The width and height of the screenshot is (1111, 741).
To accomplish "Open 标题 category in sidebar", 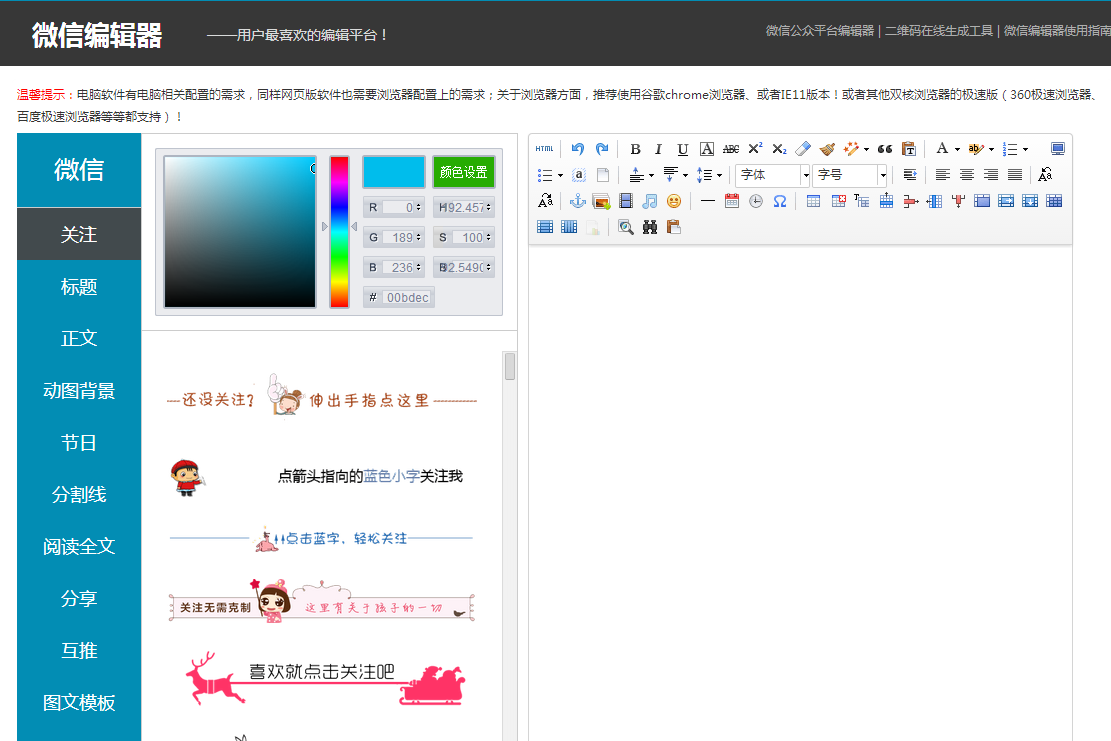I will coord(79,286).
